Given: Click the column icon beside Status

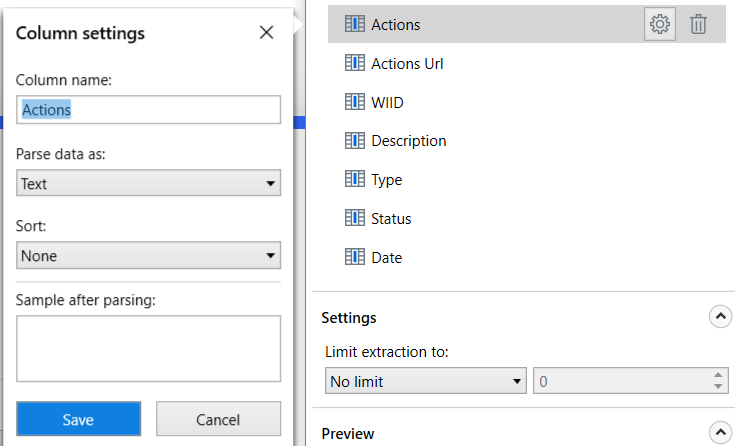Looking at the screenshot, I should [x=354, y=218].
